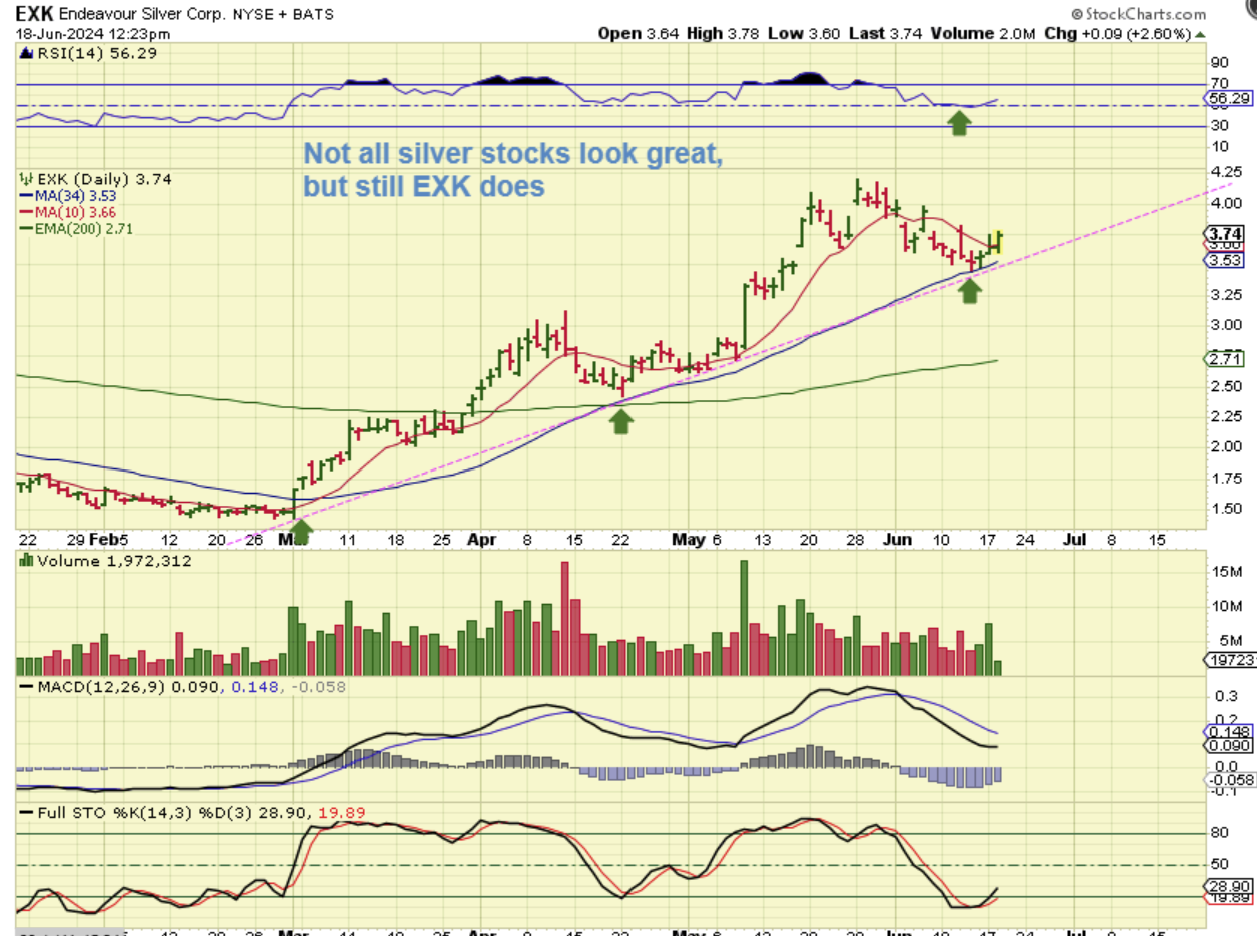Click the 0.090 MACD tag on right axis
The width and height of the screenshot is (1257, 936).
click(1227, 745)
